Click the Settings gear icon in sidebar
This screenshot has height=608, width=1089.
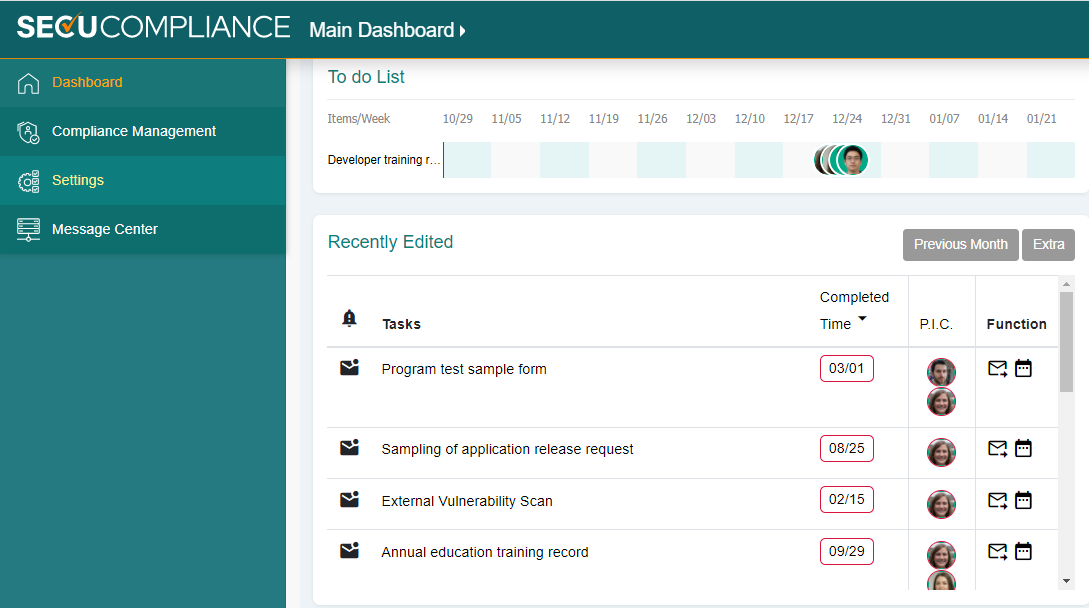click(28, 181)
